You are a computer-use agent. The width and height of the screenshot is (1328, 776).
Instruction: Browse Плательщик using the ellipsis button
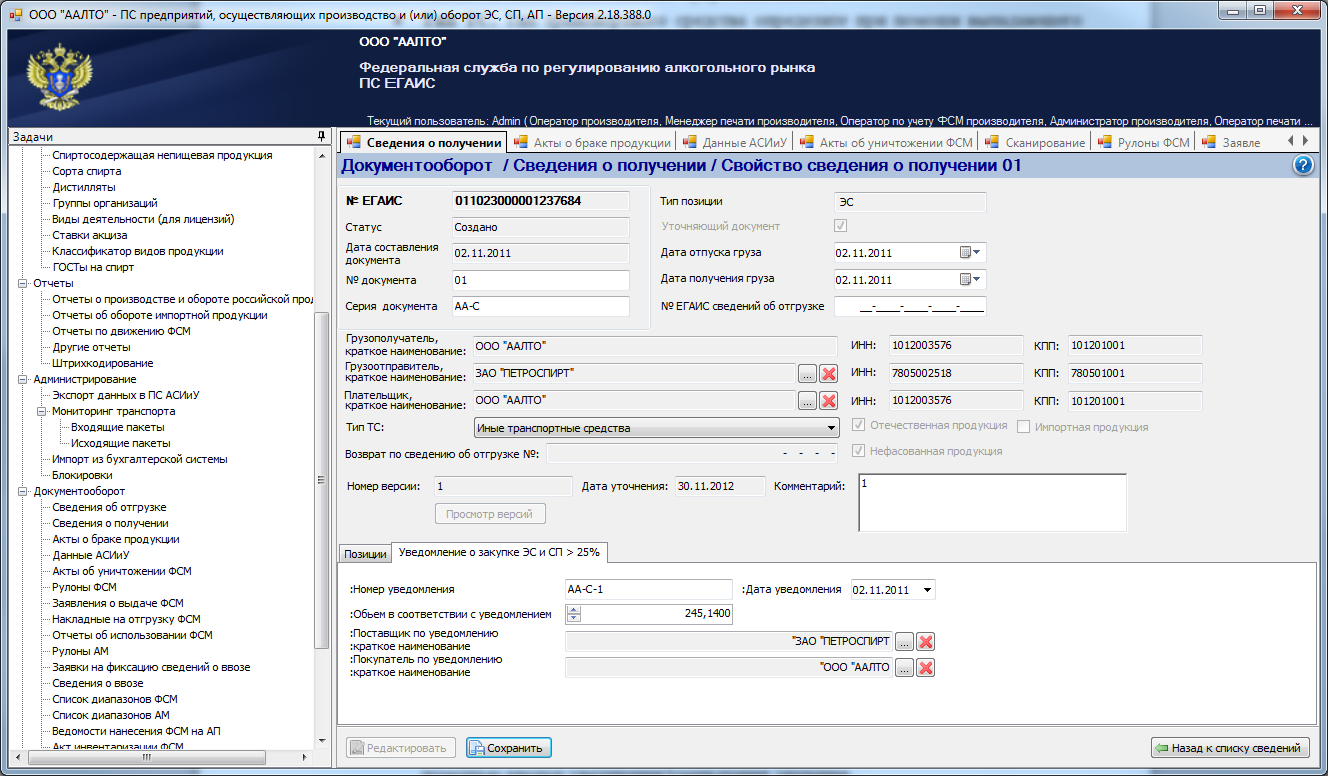[x=807, y=401]
